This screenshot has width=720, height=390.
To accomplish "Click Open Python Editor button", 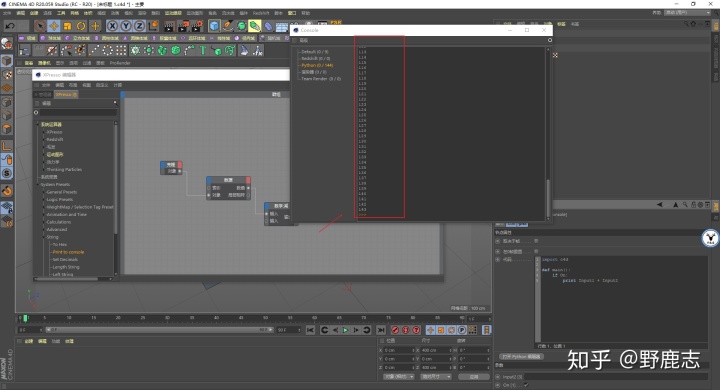I will click(521, 356).
